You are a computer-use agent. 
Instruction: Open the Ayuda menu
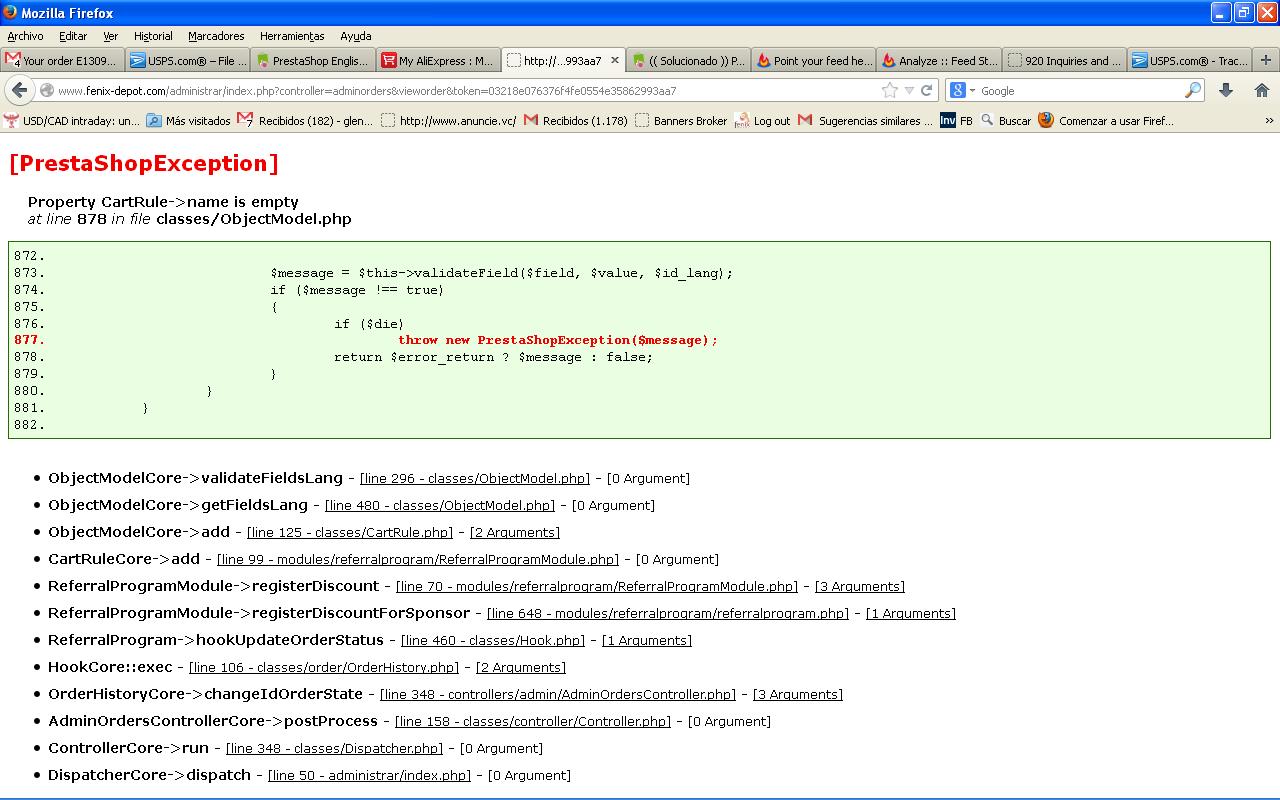point(356,36)
